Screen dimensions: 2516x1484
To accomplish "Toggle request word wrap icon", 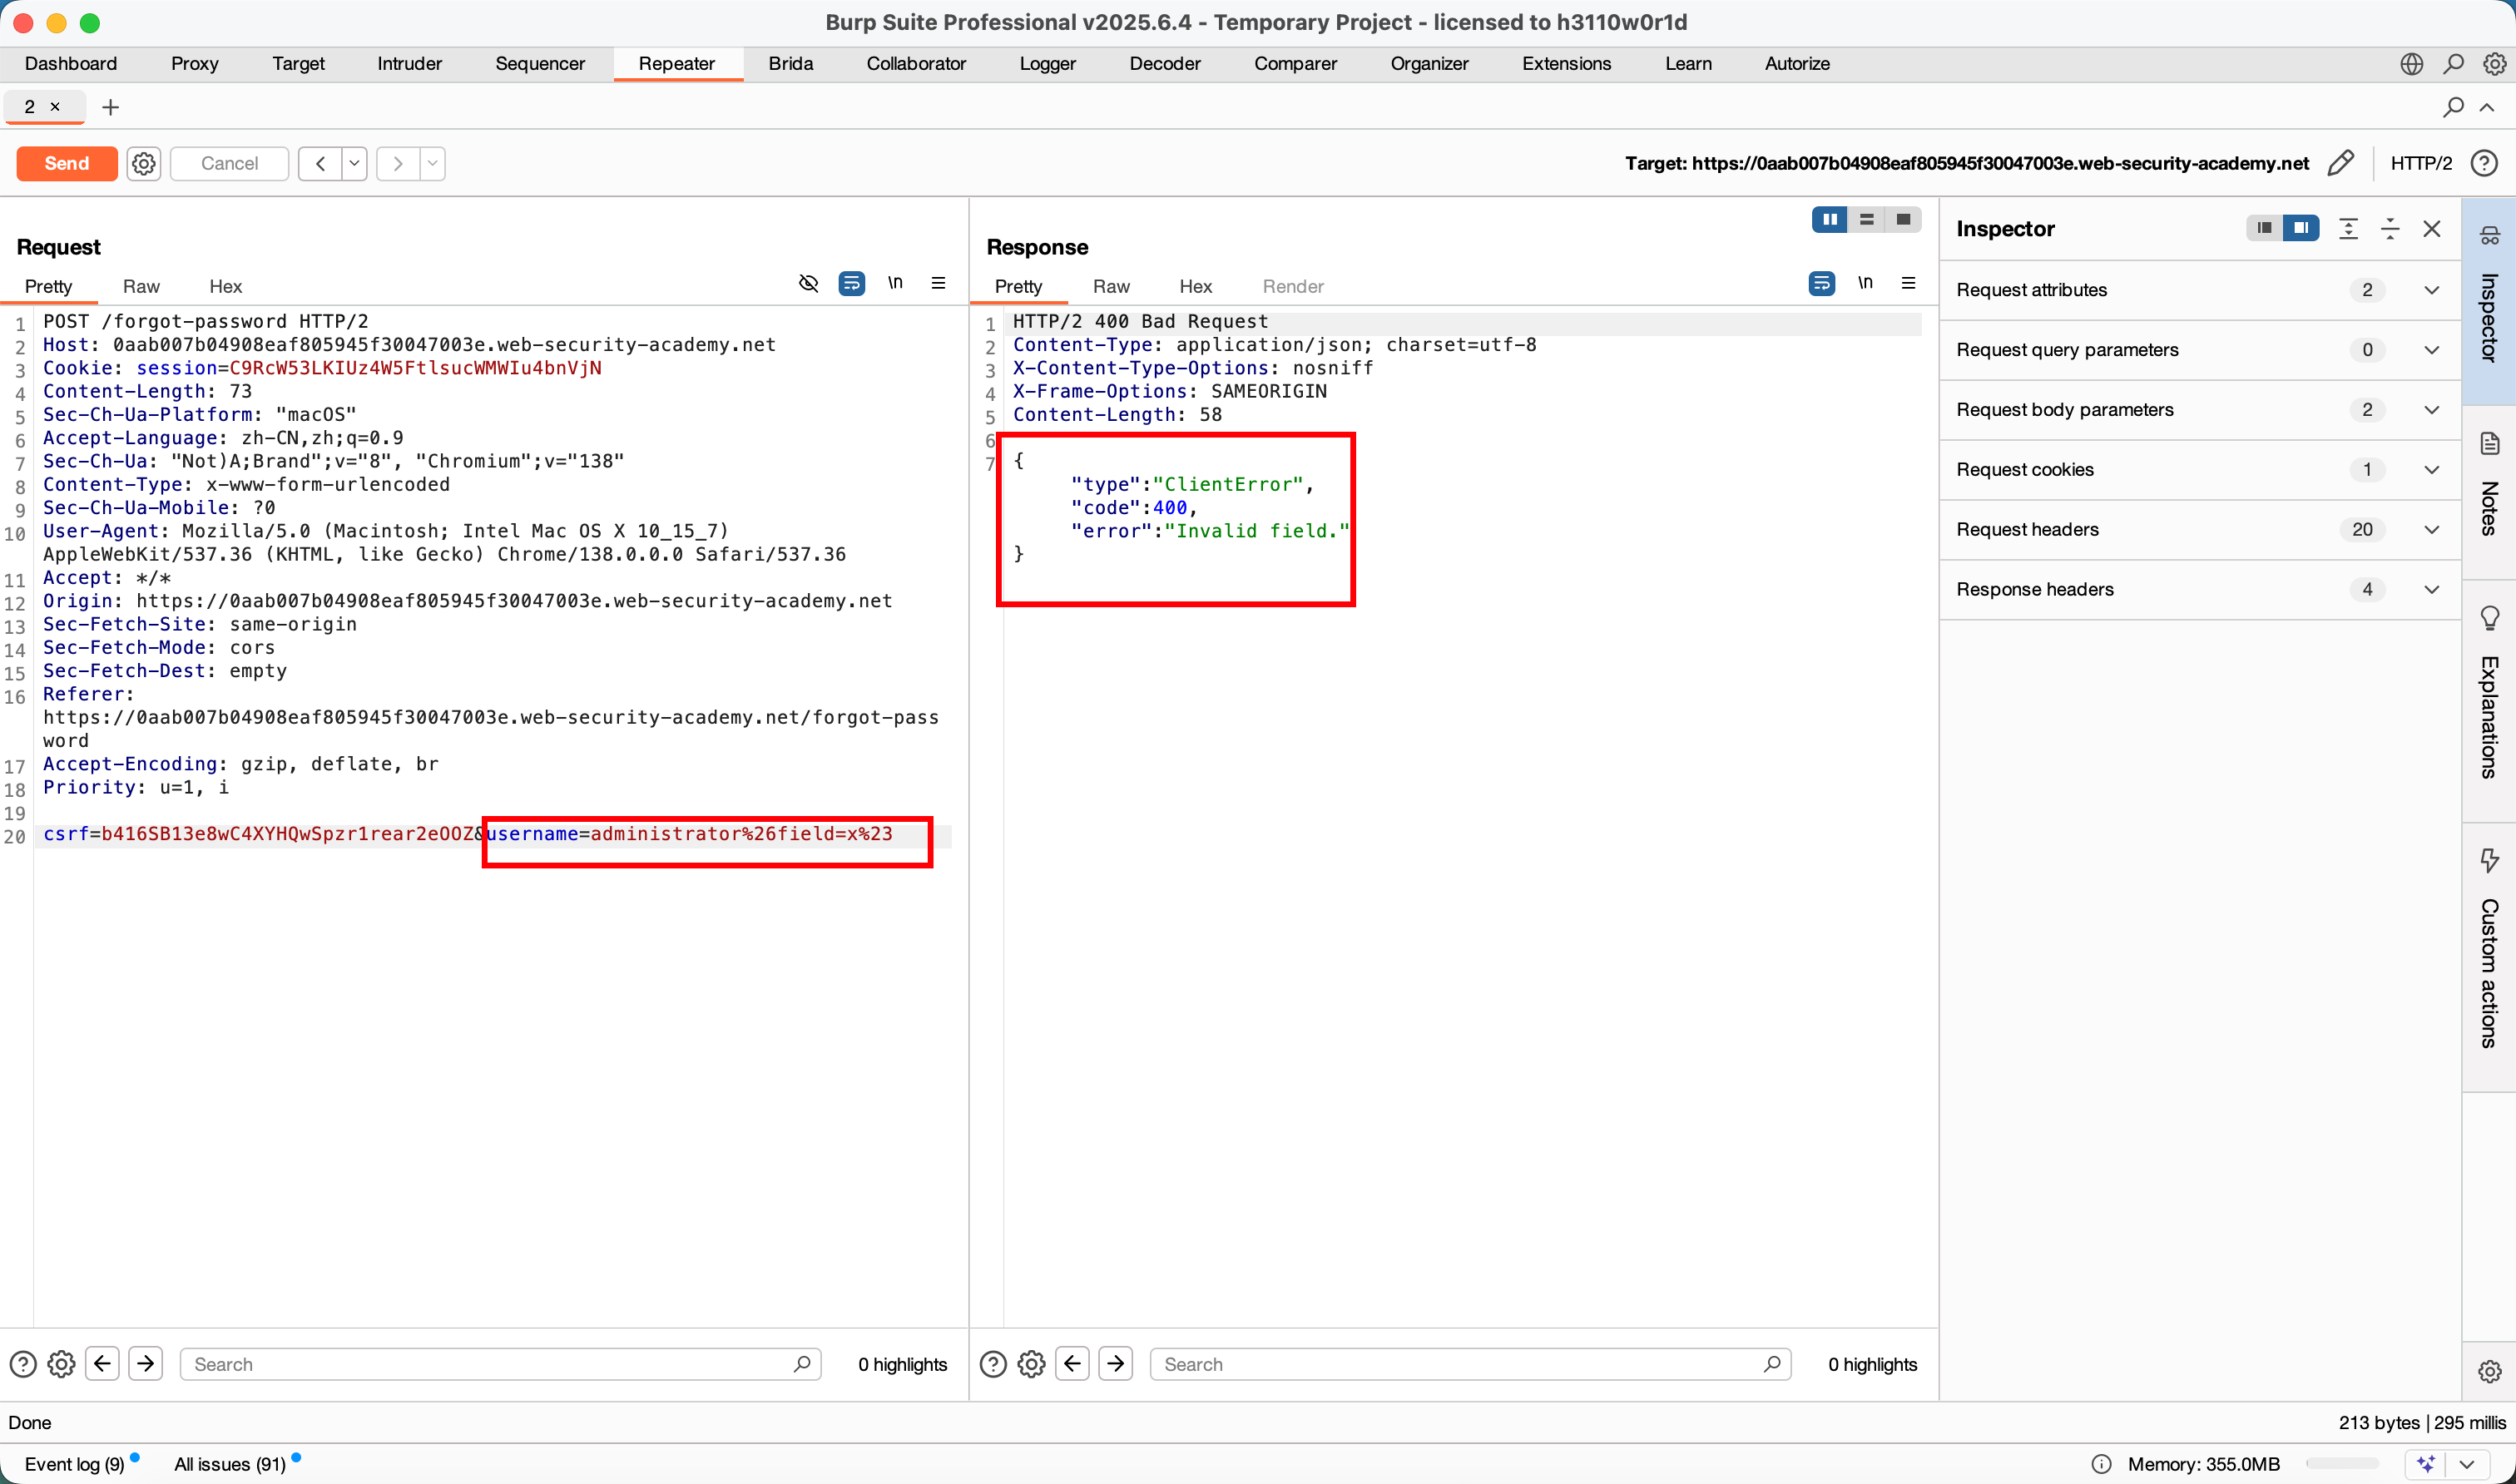I will 852,283.
